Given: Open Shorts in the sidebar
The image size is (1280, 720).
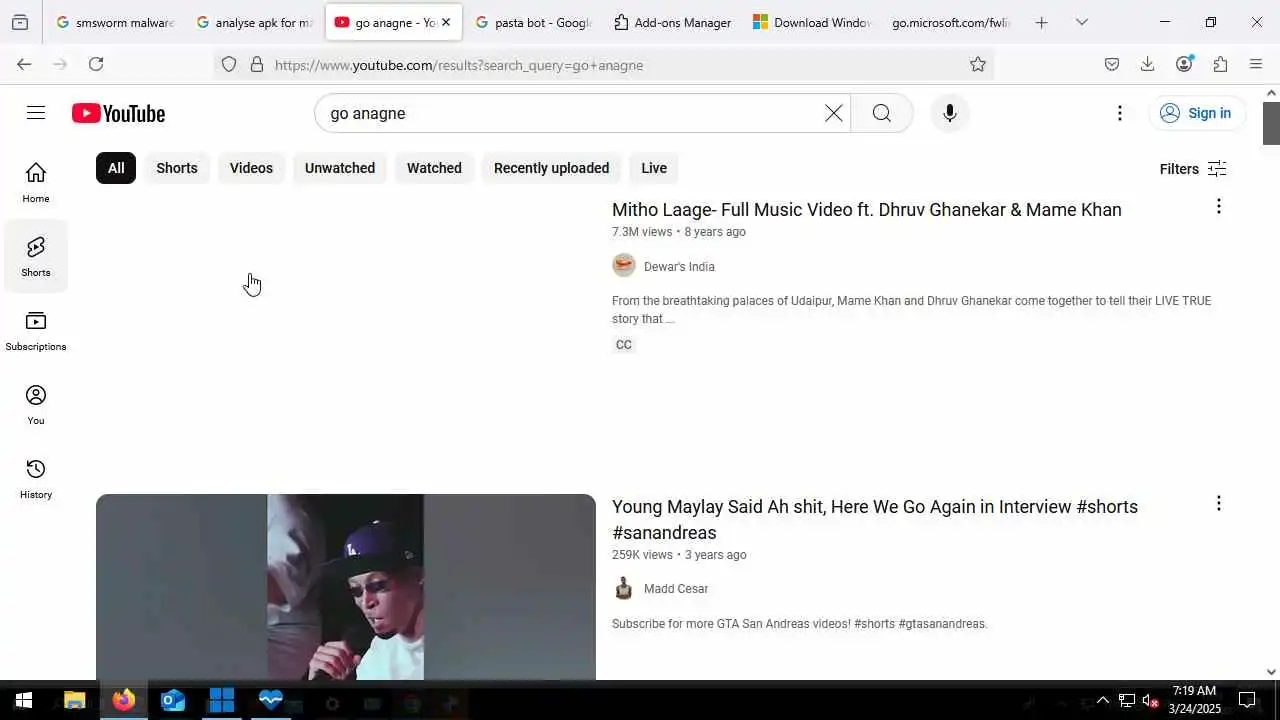Looking at the screenshot, I should (36, 256).
